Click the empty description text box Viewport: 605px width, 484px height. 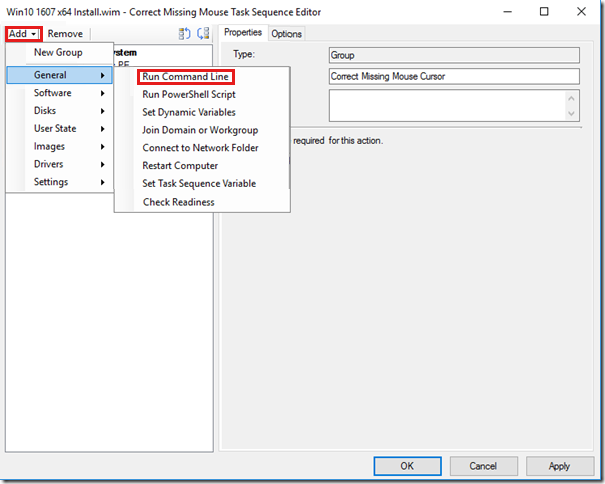click(x=448, y=105)
